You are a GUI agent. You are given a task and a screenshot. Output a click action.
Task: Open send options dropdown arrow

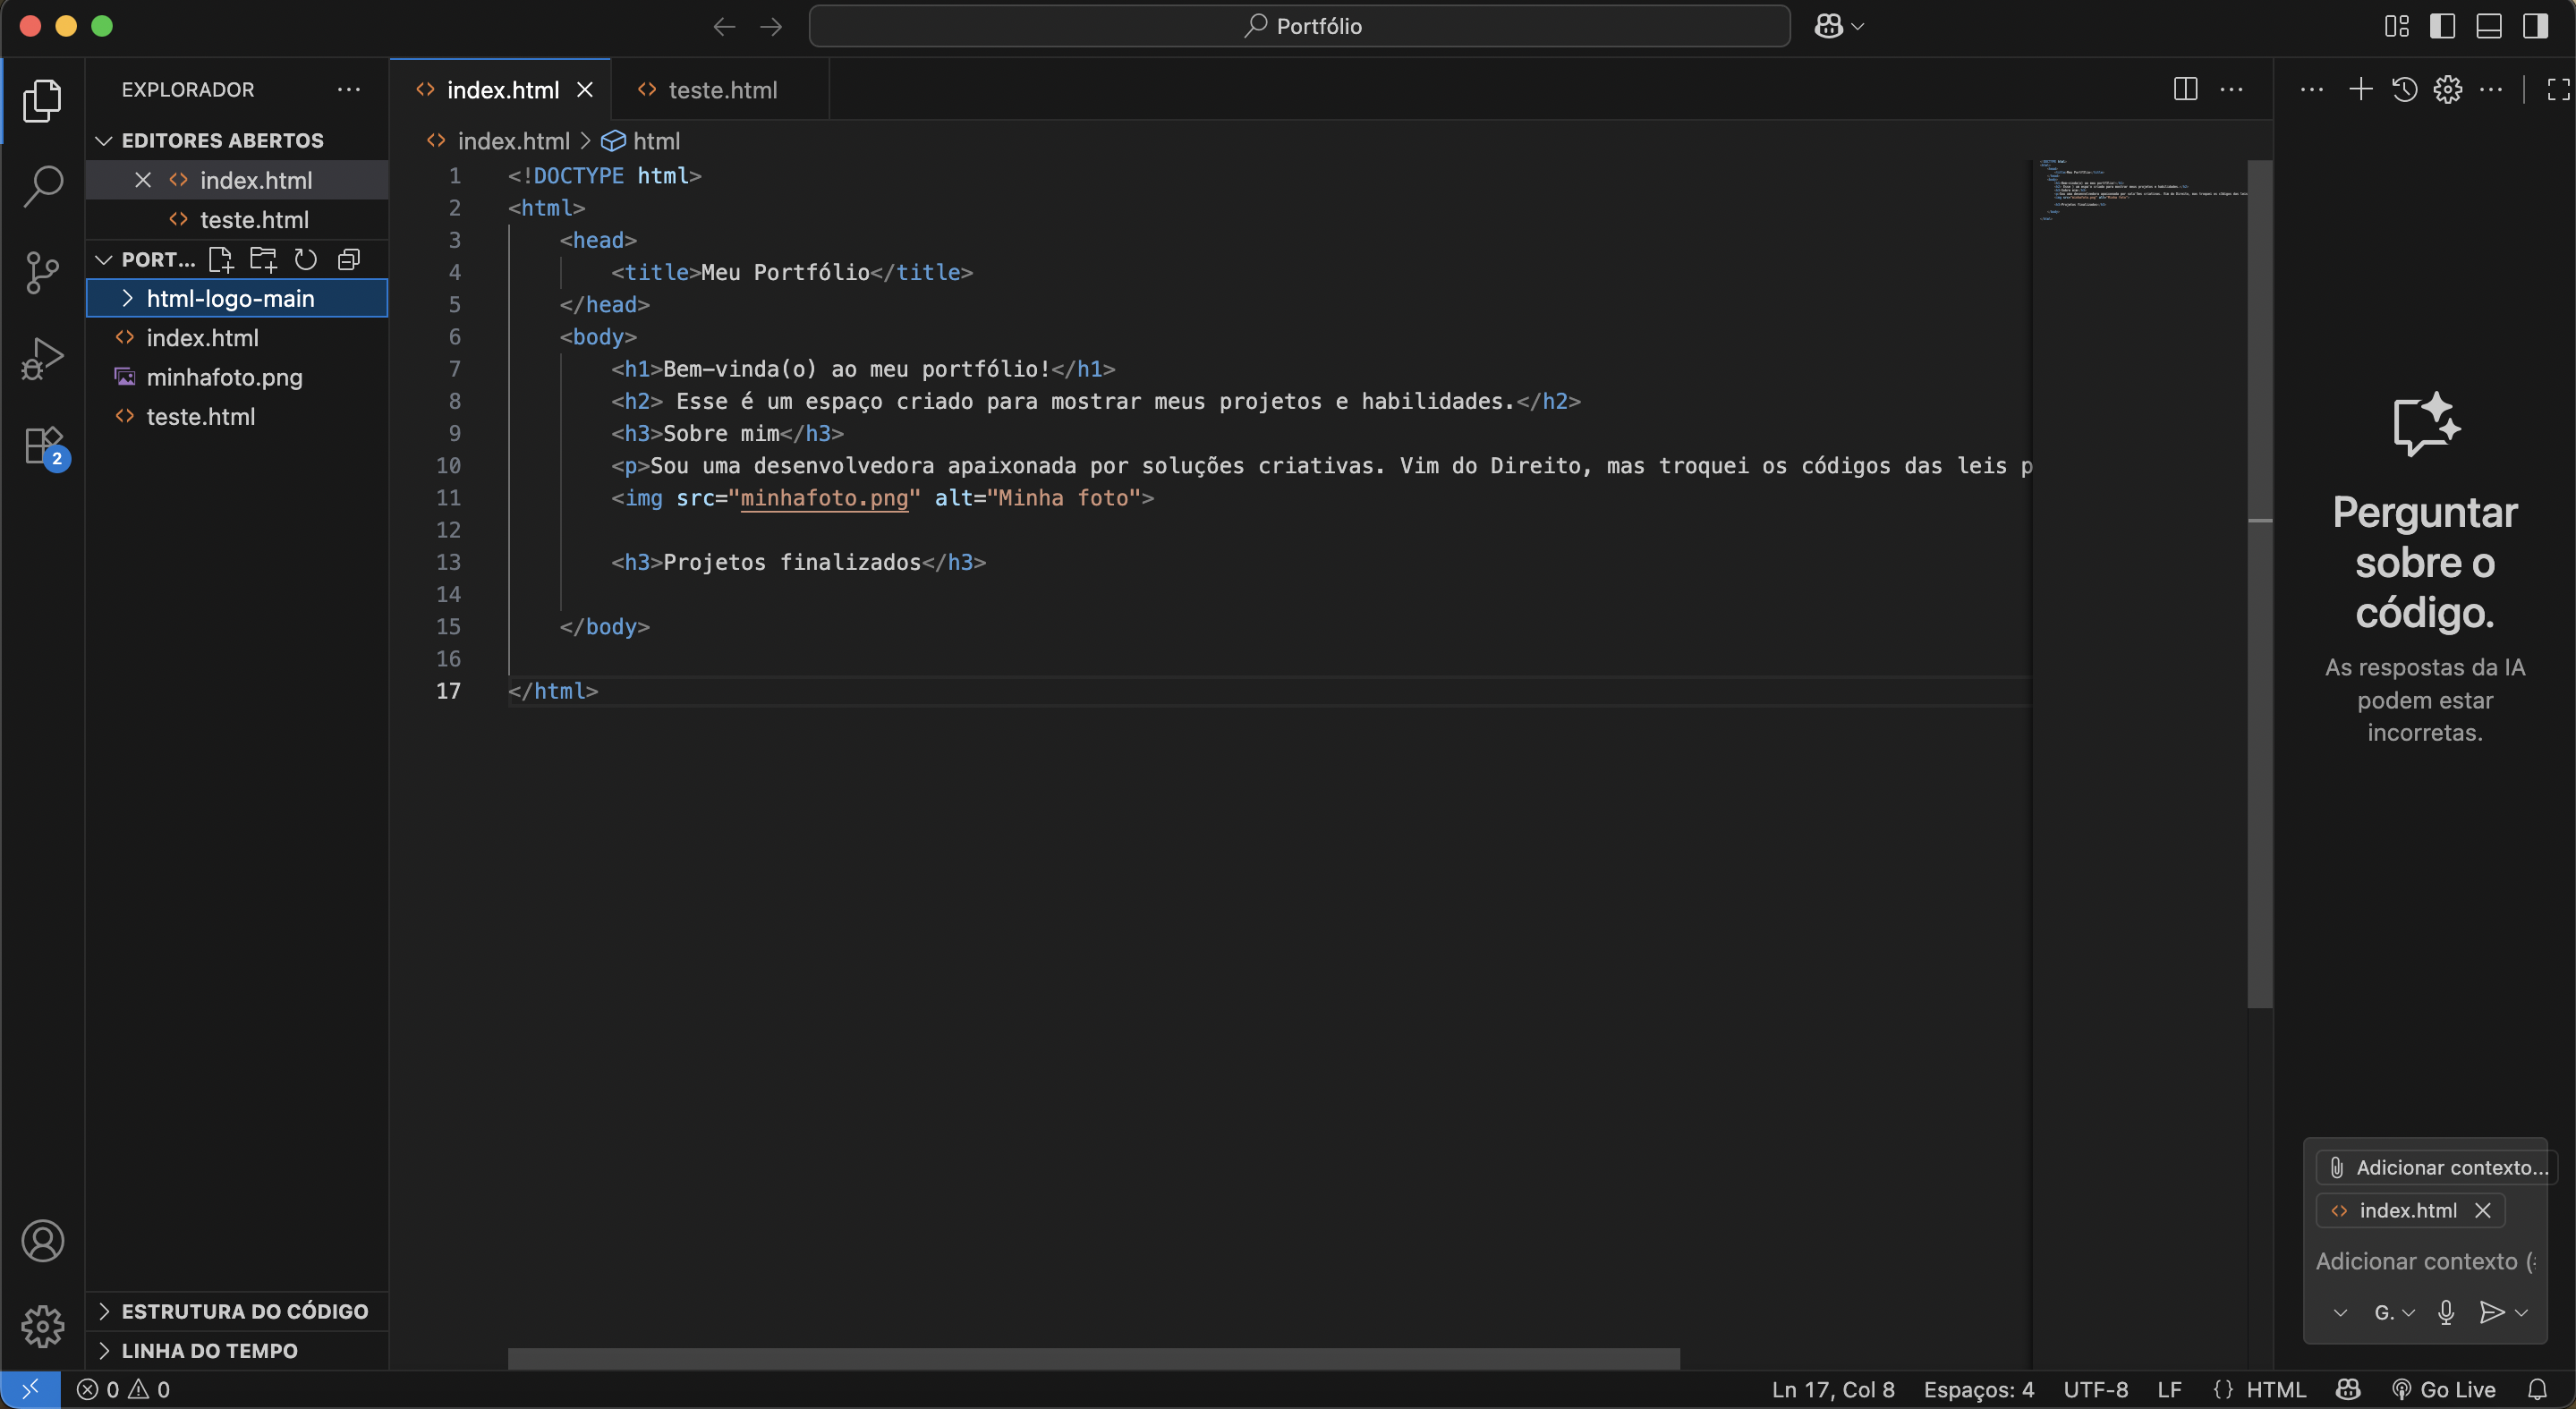click(x=2522, y=1313)
